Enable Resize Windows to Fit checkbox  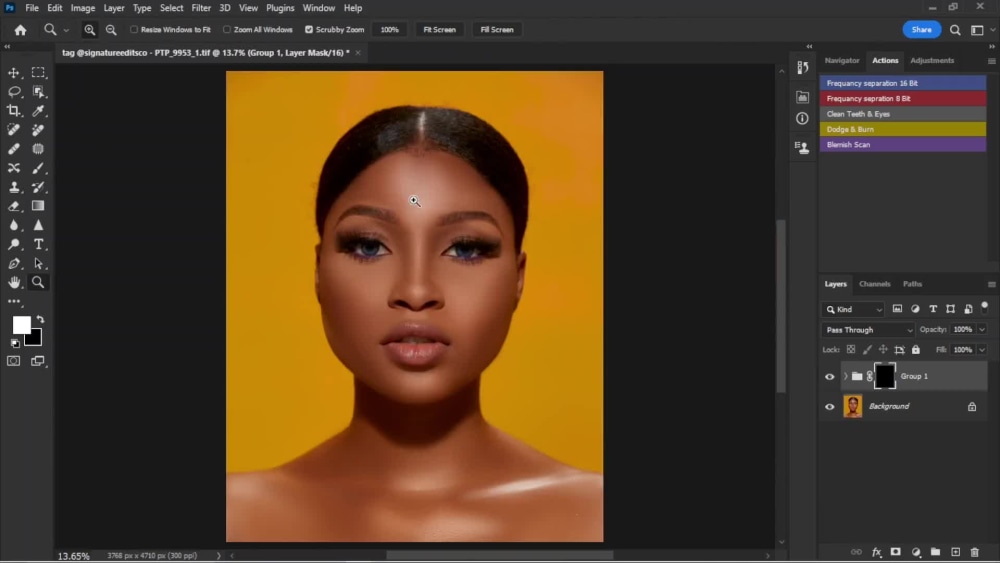pos(134,29)
